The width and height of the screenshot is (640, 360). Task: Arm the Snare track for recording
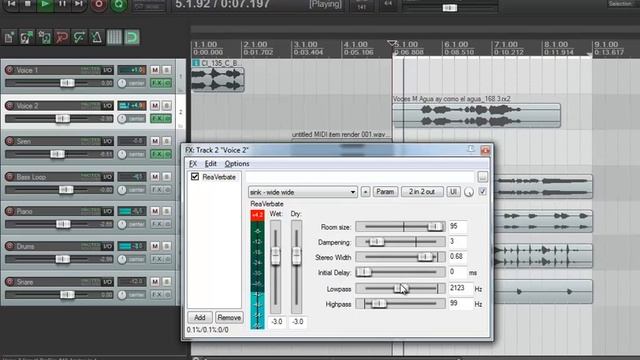pos(9,282)
